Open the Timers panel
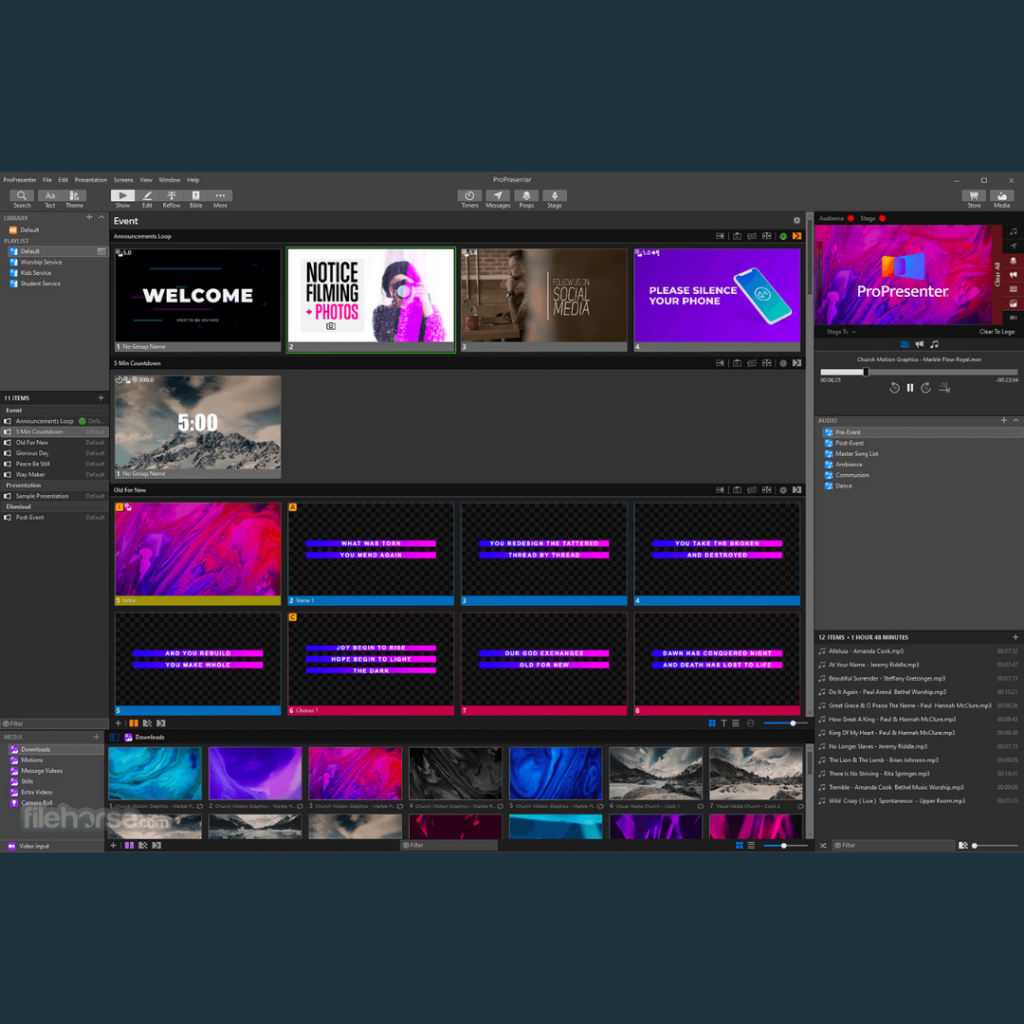This screenshot has width=1024, height=1024. [x=469, y=198]
